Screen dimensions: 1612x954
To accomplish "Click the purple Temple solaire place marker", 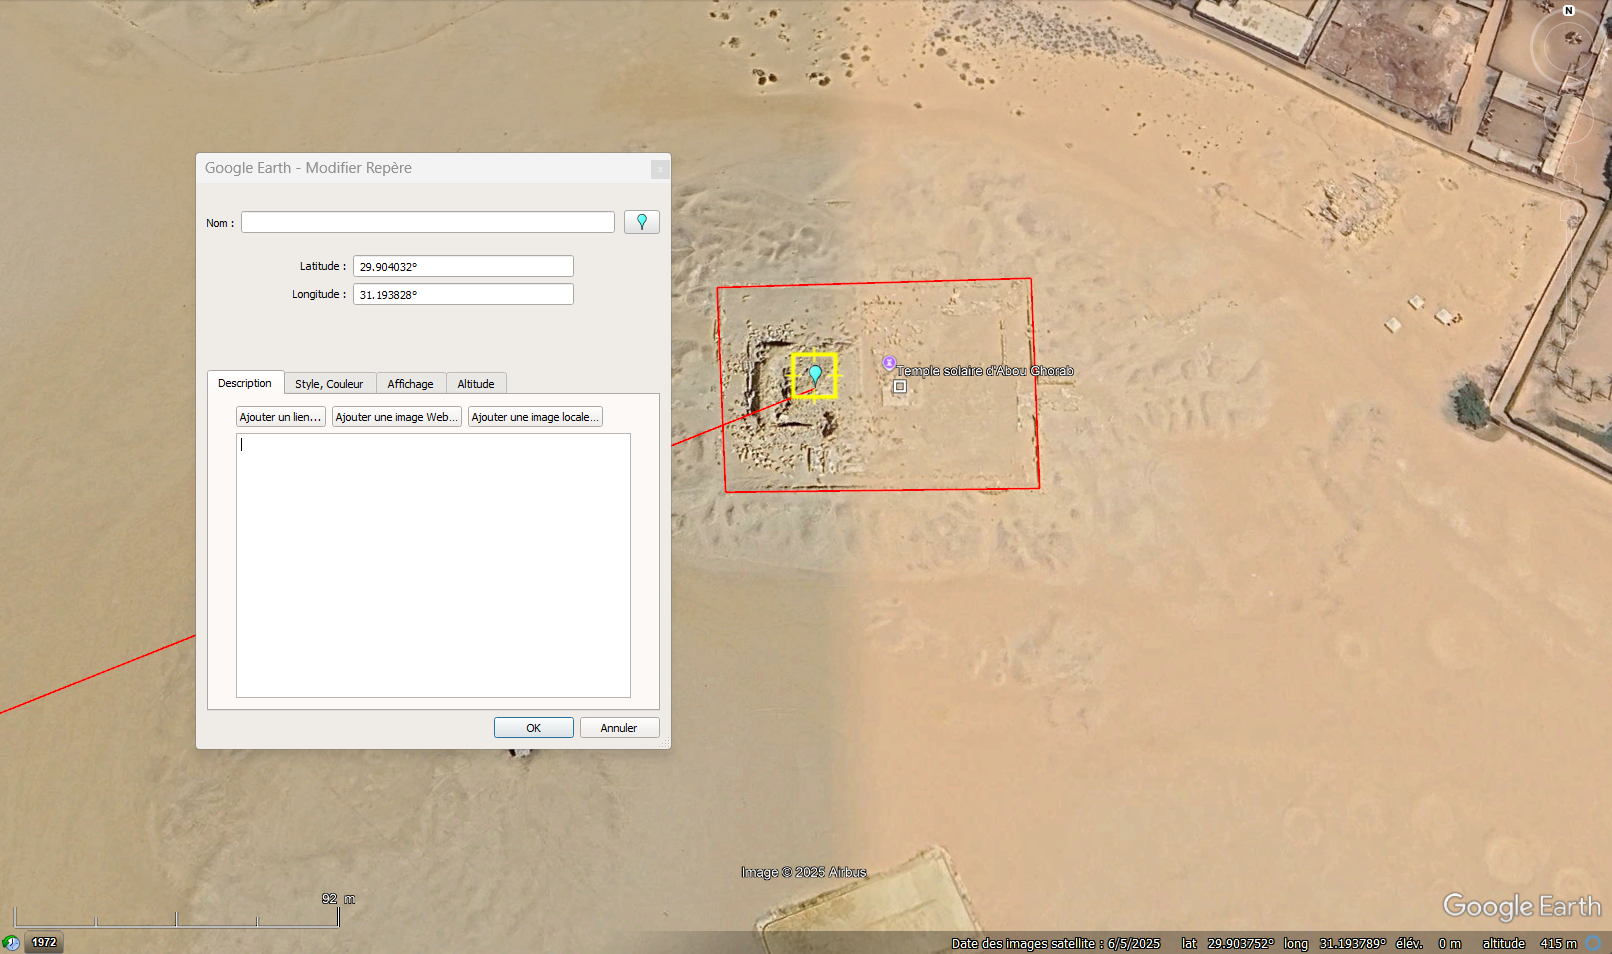I will 889,363.
